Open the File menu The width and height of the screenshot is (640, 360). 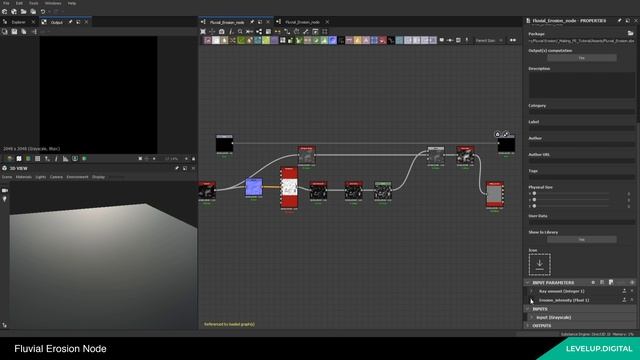(6, 3)
